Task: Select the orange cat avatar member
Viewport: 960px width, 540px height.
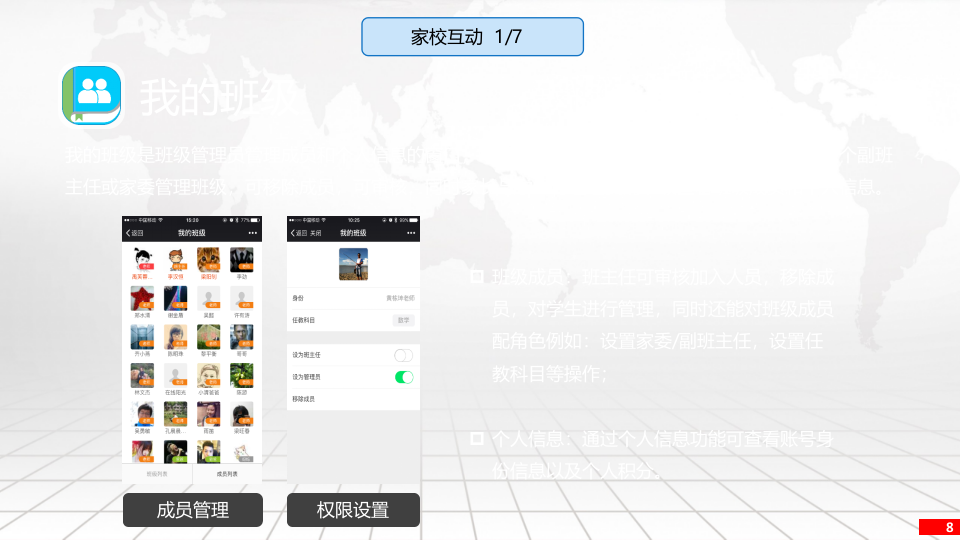Action: 208,260
